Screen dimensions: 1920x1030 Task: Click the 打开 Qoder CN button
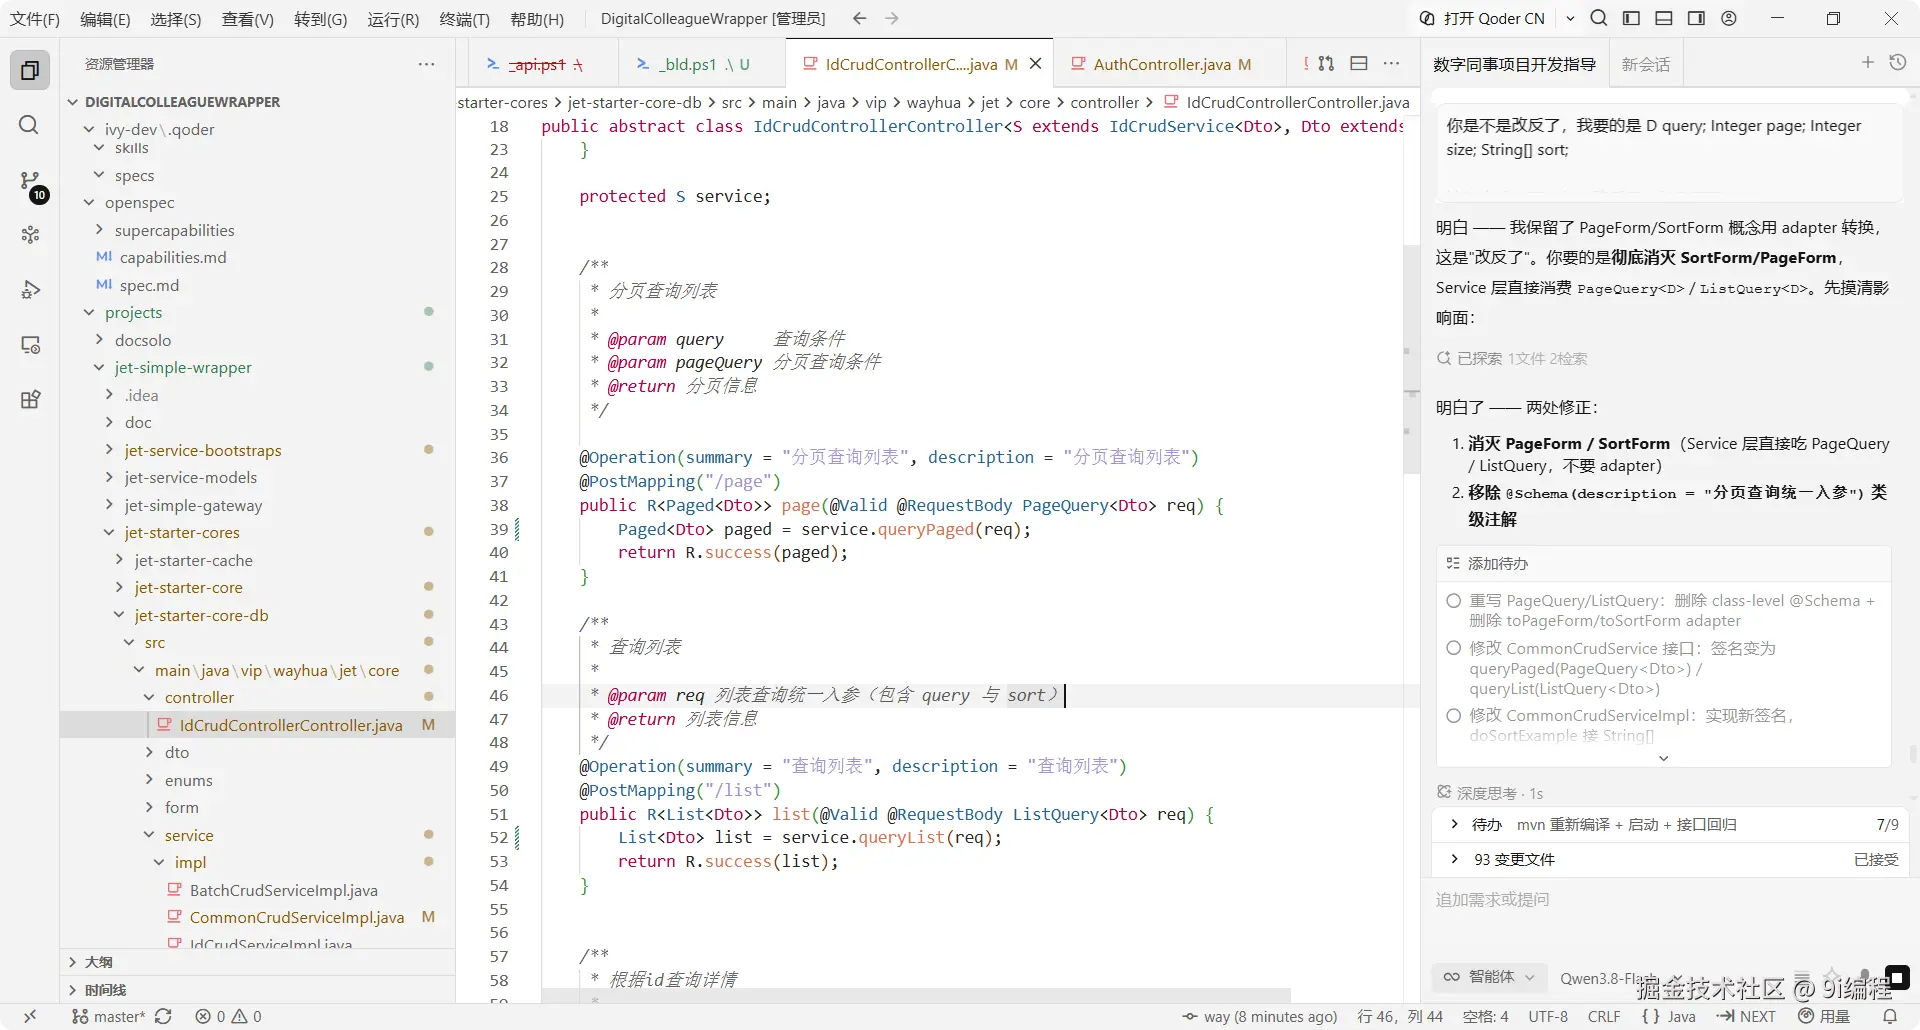point(1482,18)
